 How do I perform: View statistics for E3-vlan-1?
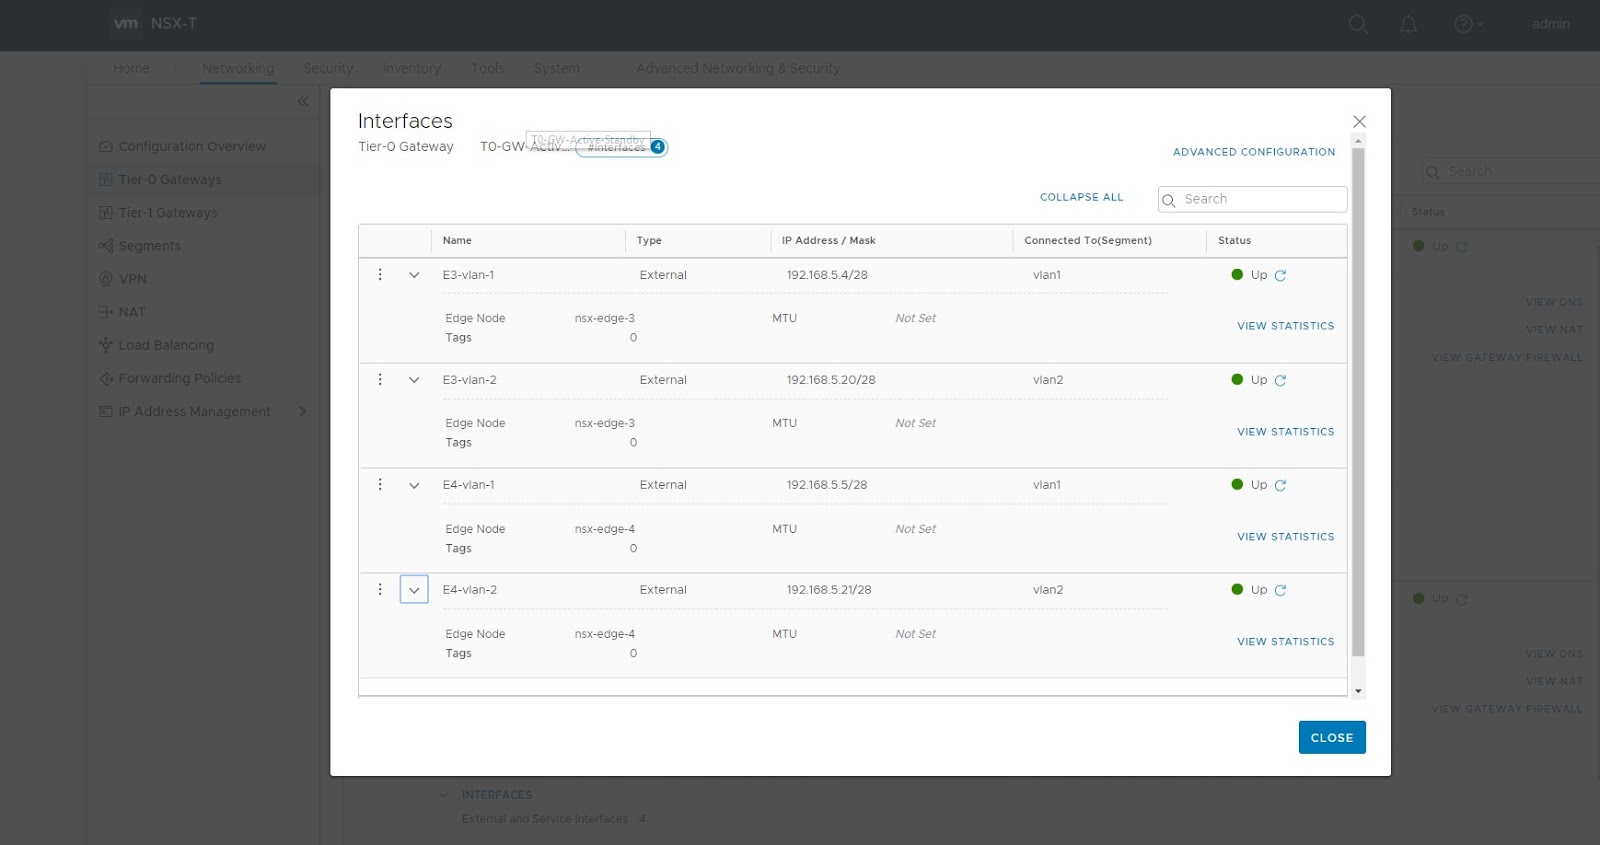[x=1285, y=326]
